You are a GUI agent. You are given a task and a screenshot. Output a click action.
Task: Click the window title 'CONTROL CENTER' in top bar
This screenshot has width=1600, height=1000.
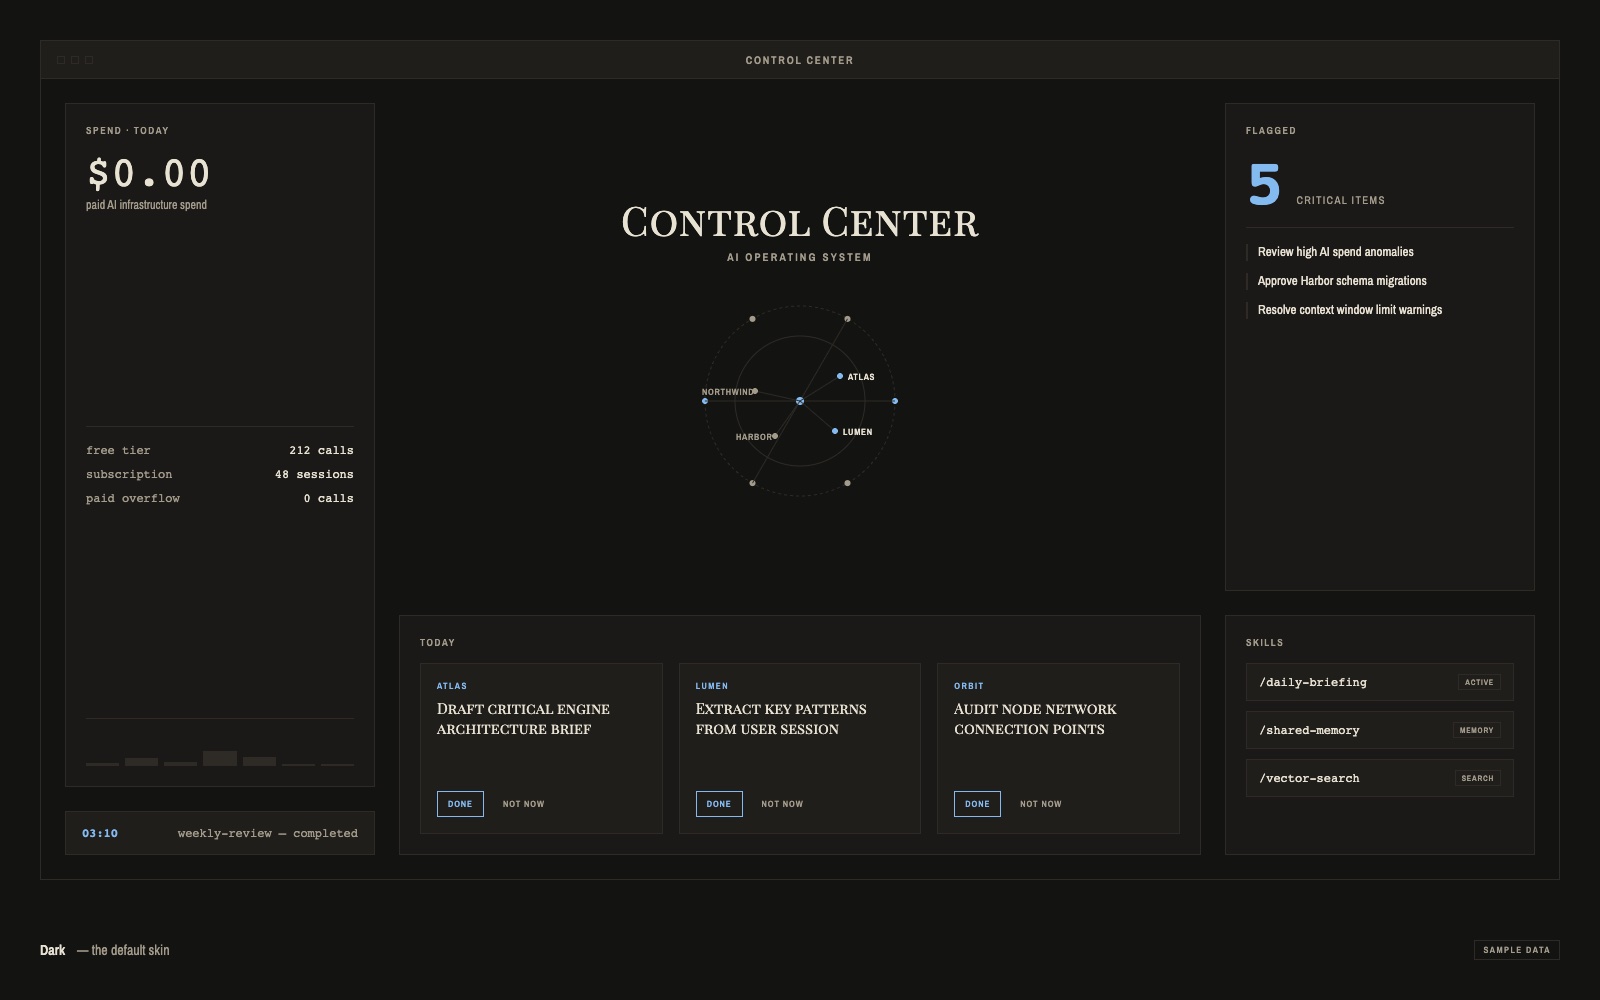[x=800, y=60]
